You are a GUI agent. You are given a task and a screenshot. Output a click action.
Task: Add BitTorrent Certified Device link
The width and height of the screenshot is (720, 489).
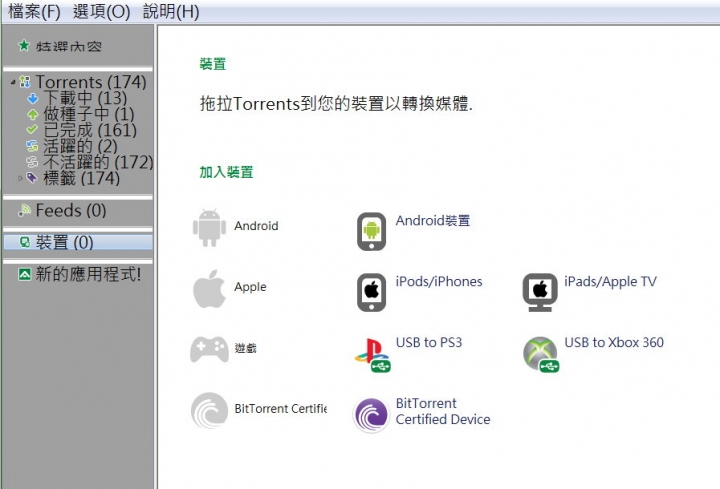tap(443, 411)
